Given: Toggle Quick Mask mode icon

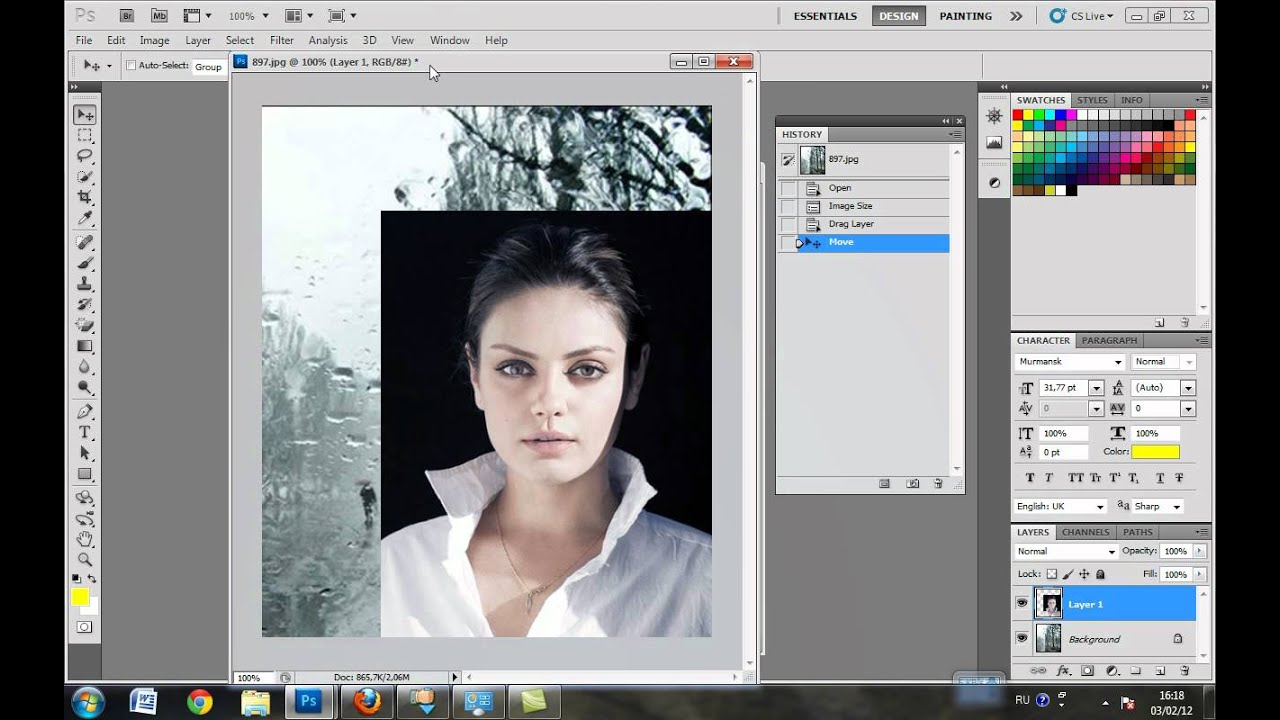Looking at the screenshot, I should point(84,627).
